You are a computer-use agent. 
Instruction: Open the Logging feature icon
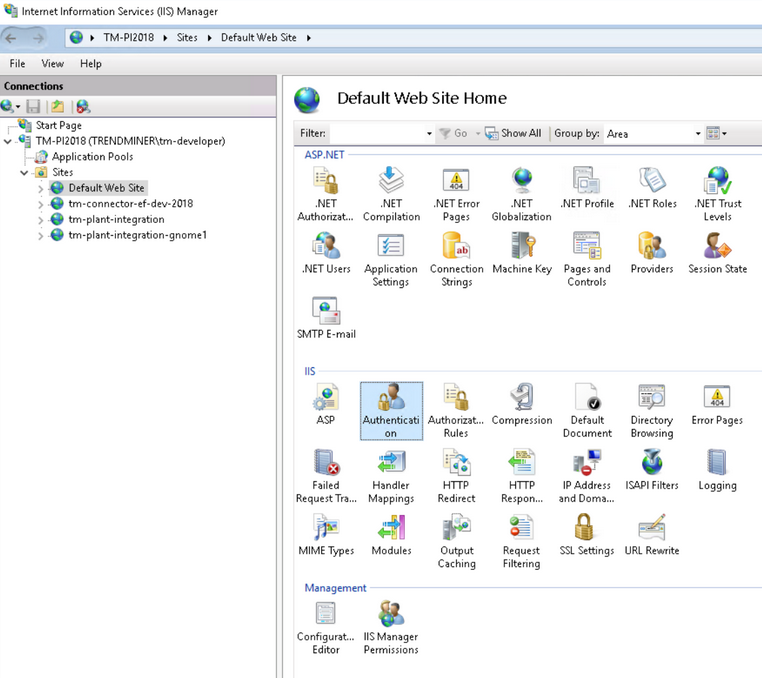[x=717, y=463]
